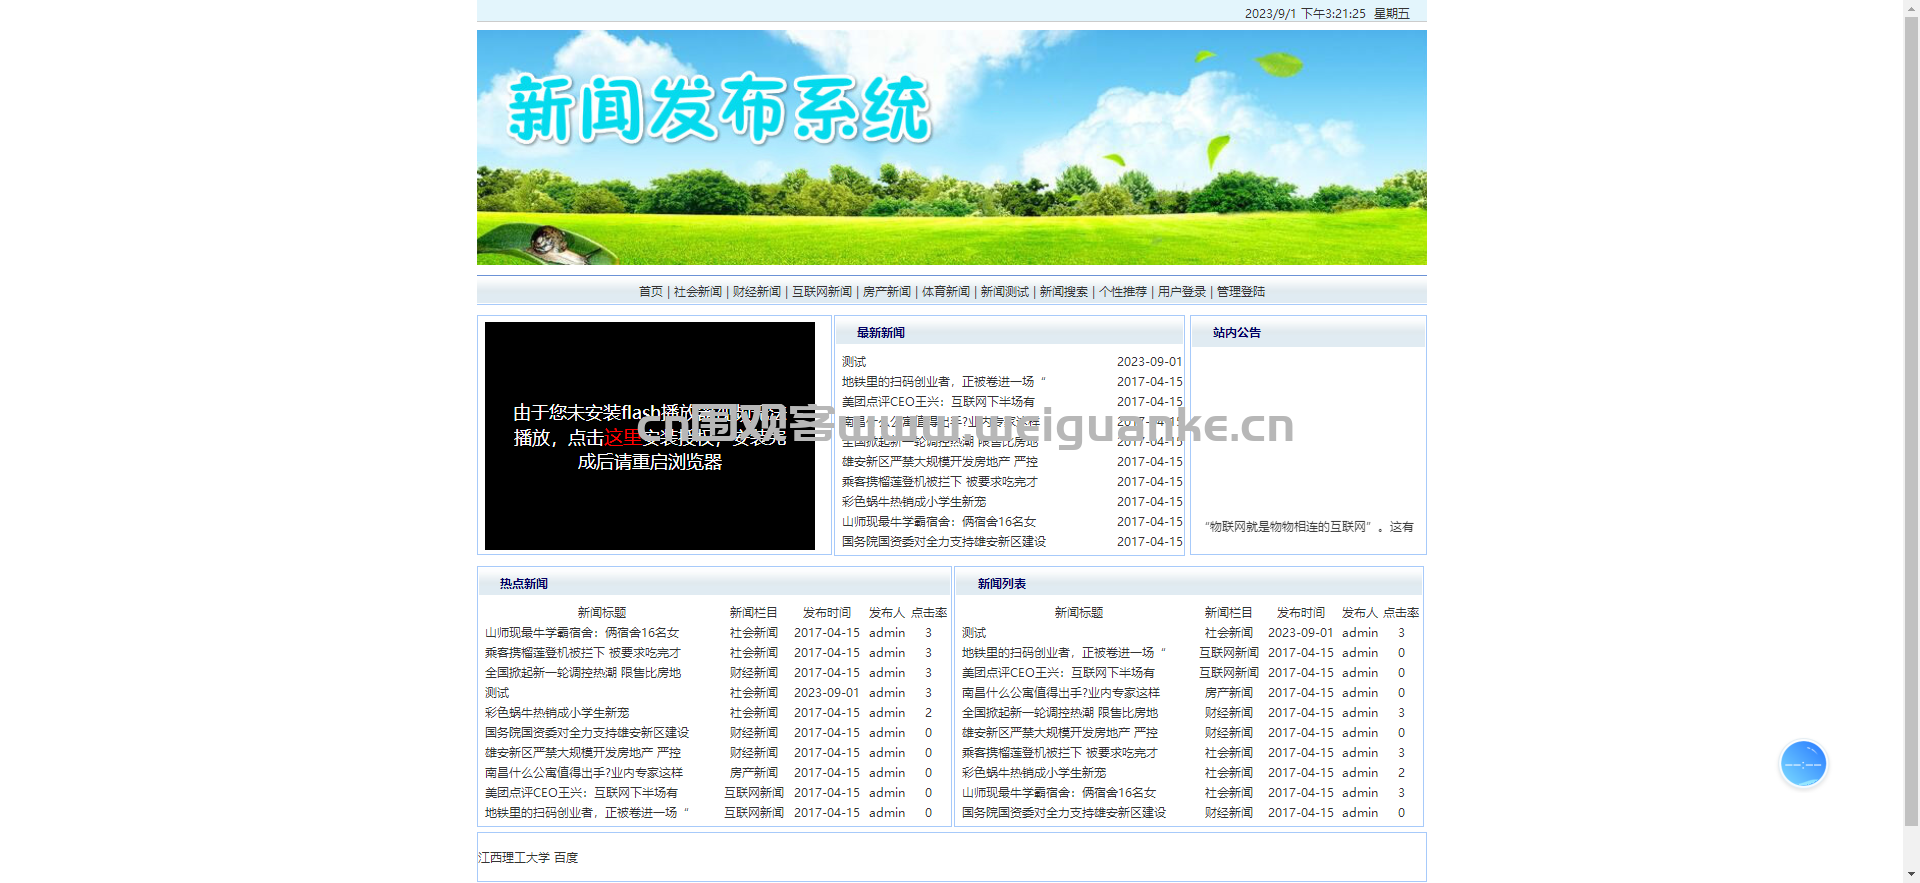Click the date and time display at top
This screenshot has height=883, width=1920.
(x=1327, y=14)
